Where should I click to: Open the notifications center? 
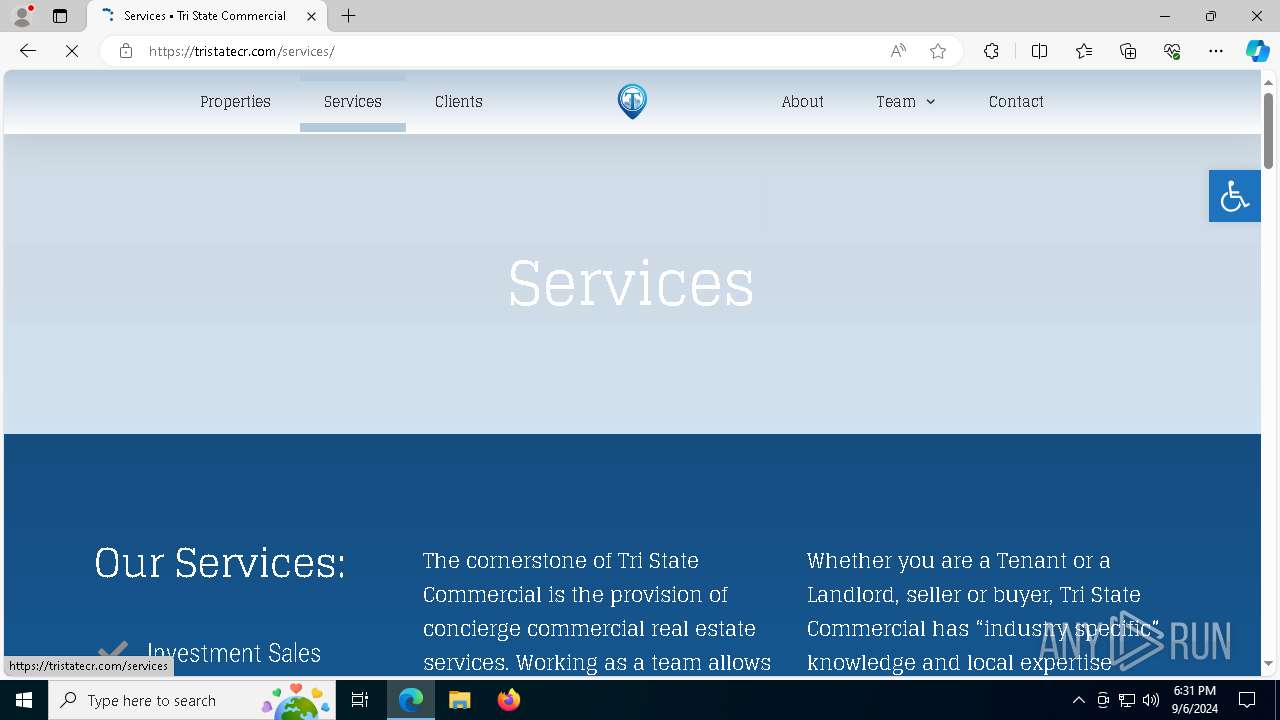(1247, 700)
